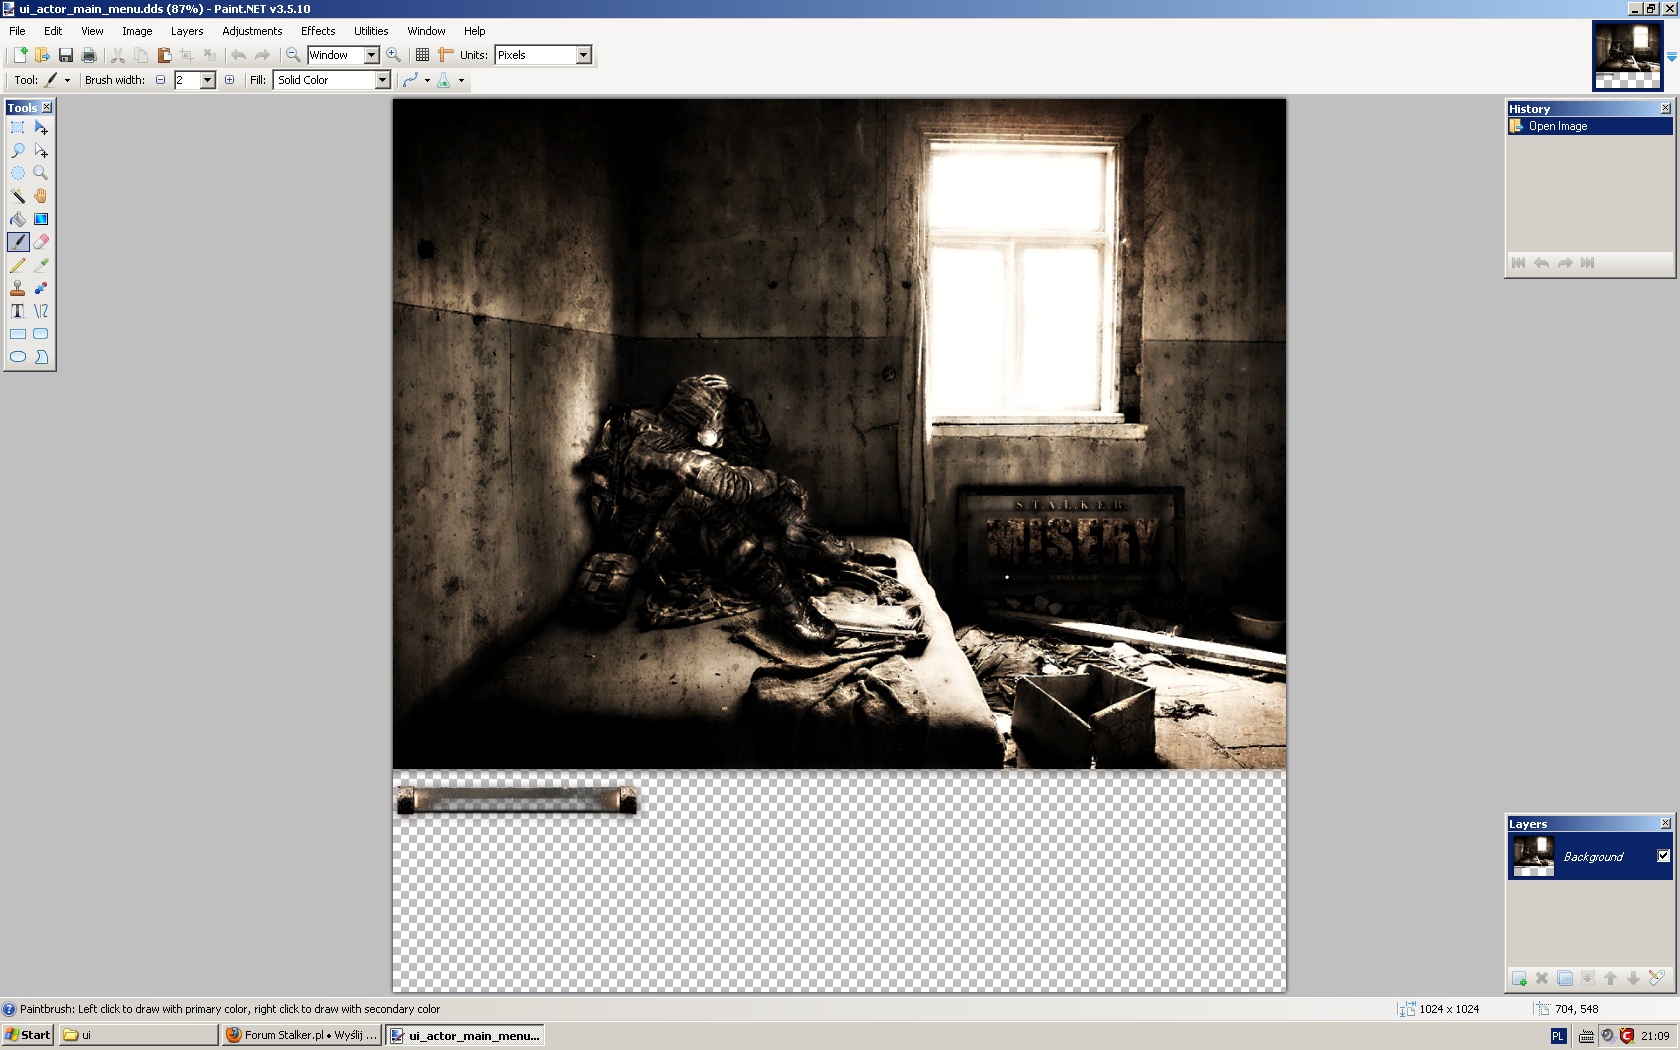Select the Rectangle Select tool
The image size is (1680, 1050).
(18, 127)
